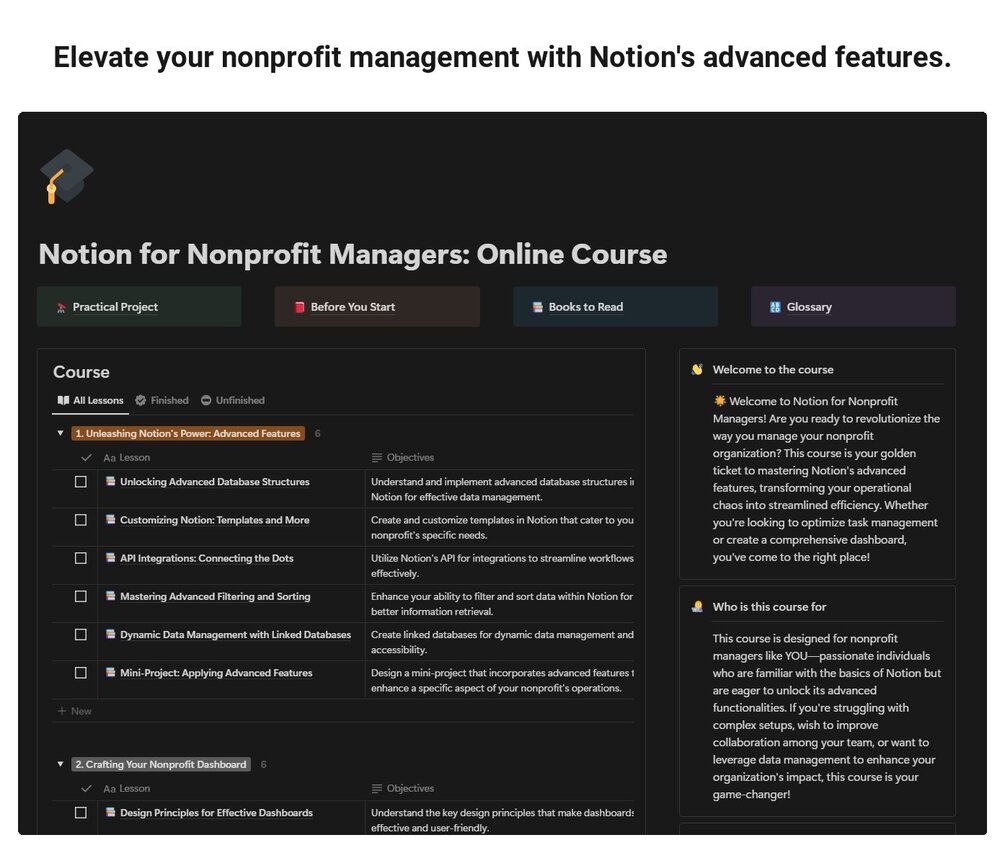Collapse the Crafting Your Nonprofit Dashboard group
The width and height of the screenshot is (1005, 853).
tap(60, 765)
